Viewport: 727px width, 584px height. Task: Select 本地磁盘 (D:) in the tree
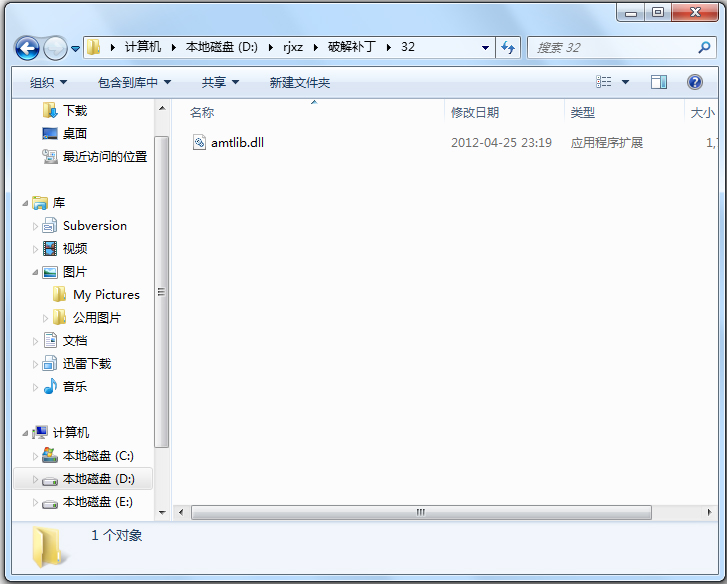tap(98, 479)
